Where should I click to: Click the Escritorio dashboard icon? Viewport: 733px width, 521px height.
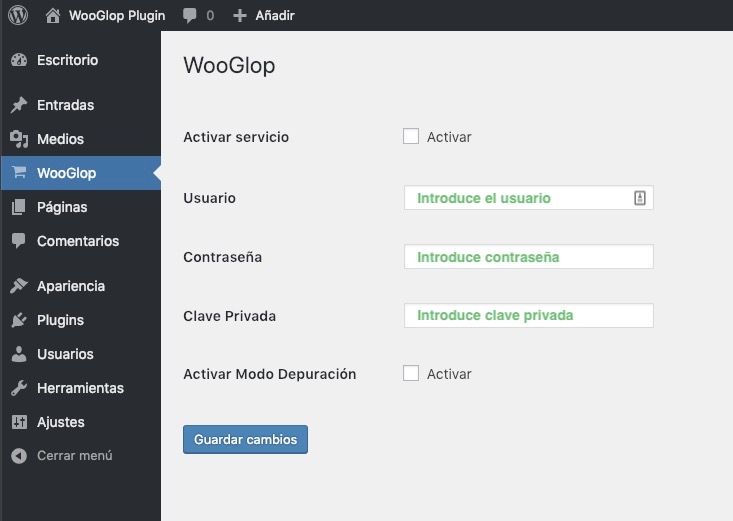click(x=18, y=60)
